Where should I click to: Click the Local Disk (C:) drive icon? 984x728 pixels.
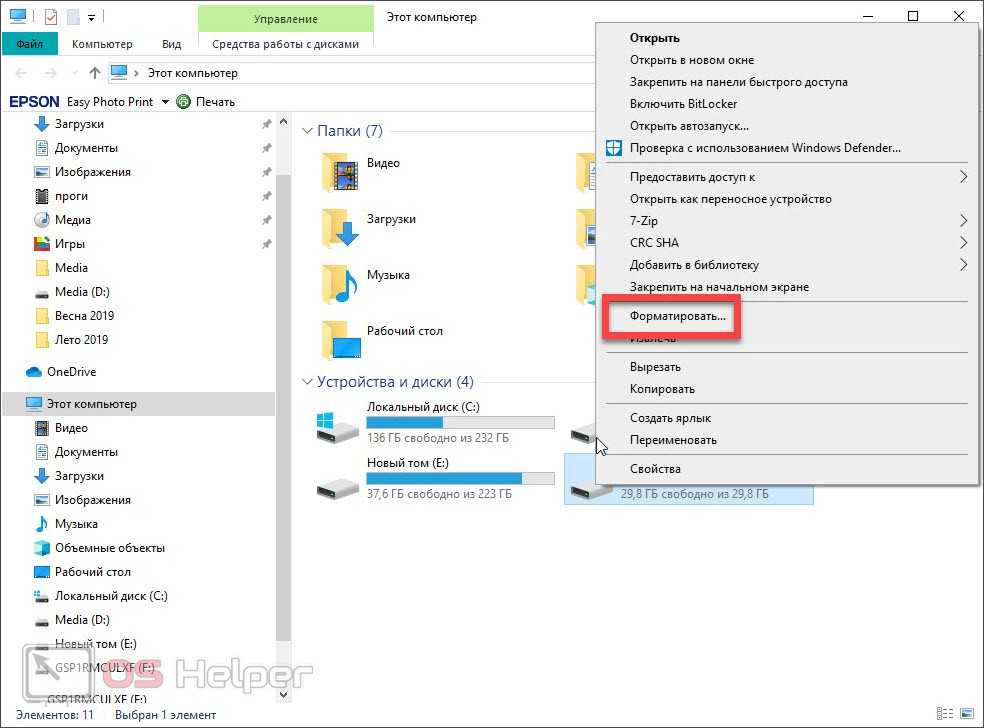[x=337, y=428]
